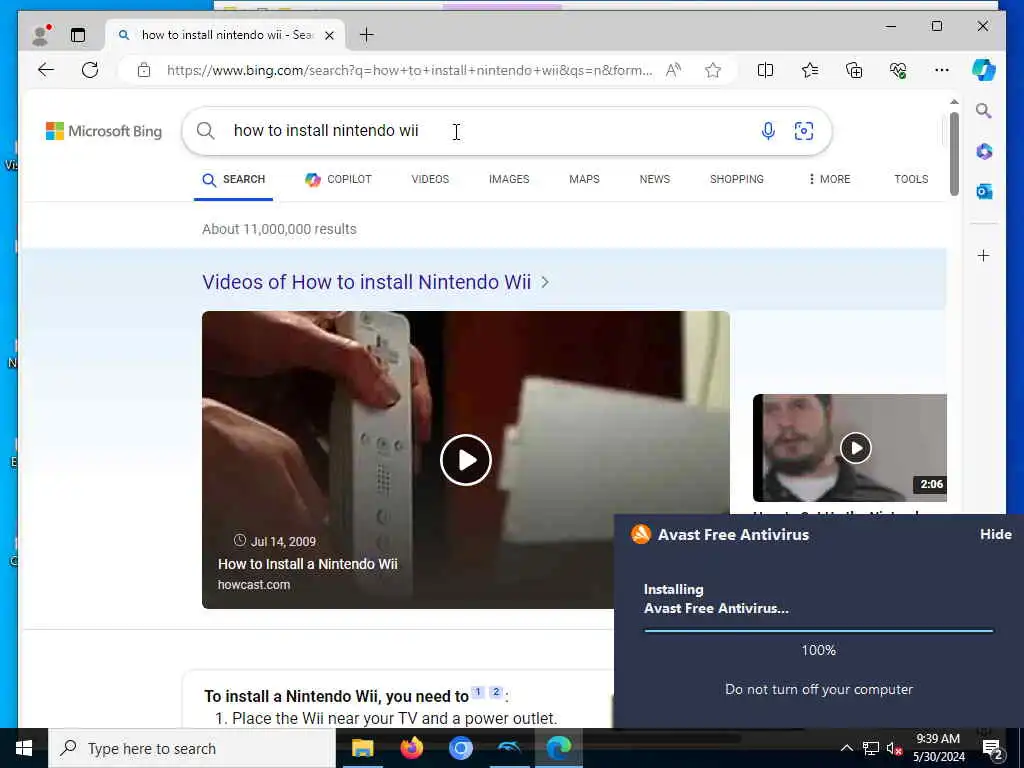
Task: Refresh the current page
Action: [x=90, y=70]
